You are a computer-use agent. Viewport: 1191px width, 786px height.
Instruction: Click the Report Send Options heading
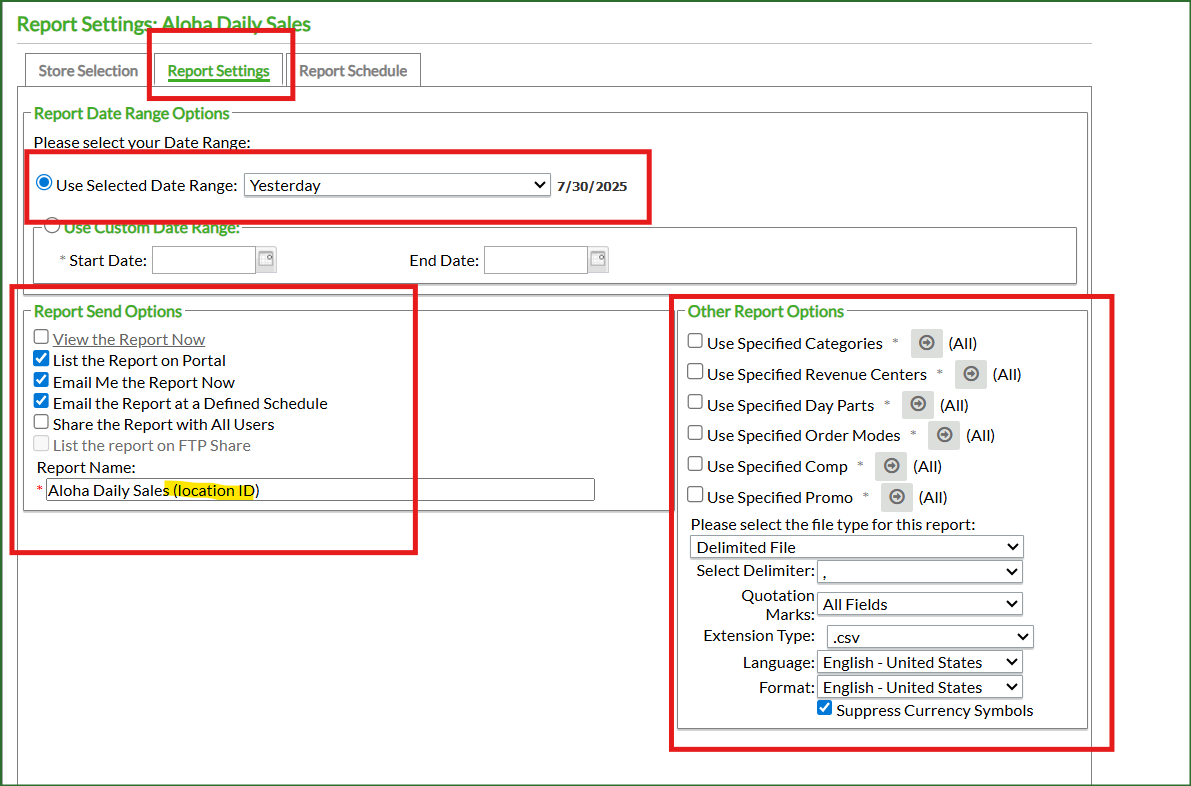click(108, 311)
